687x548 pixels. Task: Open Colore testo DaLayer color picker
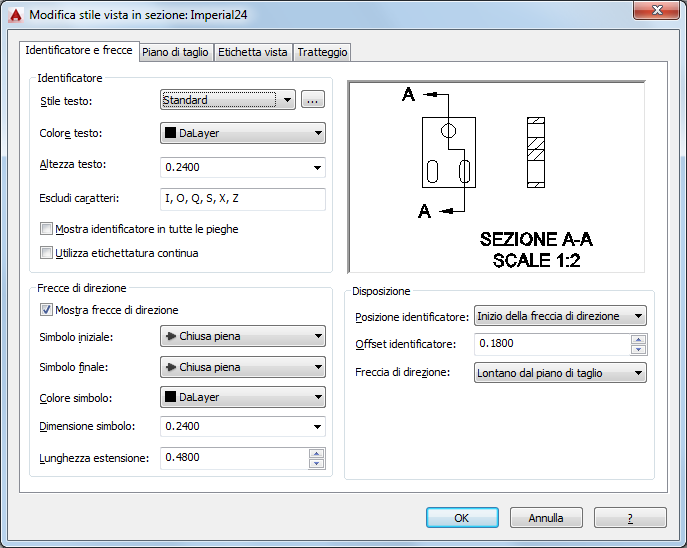coord(243,133)
